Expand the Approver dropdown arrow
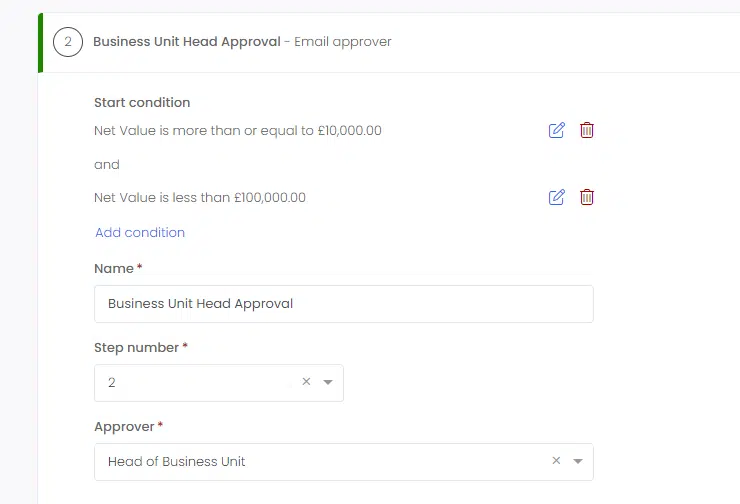This screenshot has width=740, height=504. coord(578,462)
